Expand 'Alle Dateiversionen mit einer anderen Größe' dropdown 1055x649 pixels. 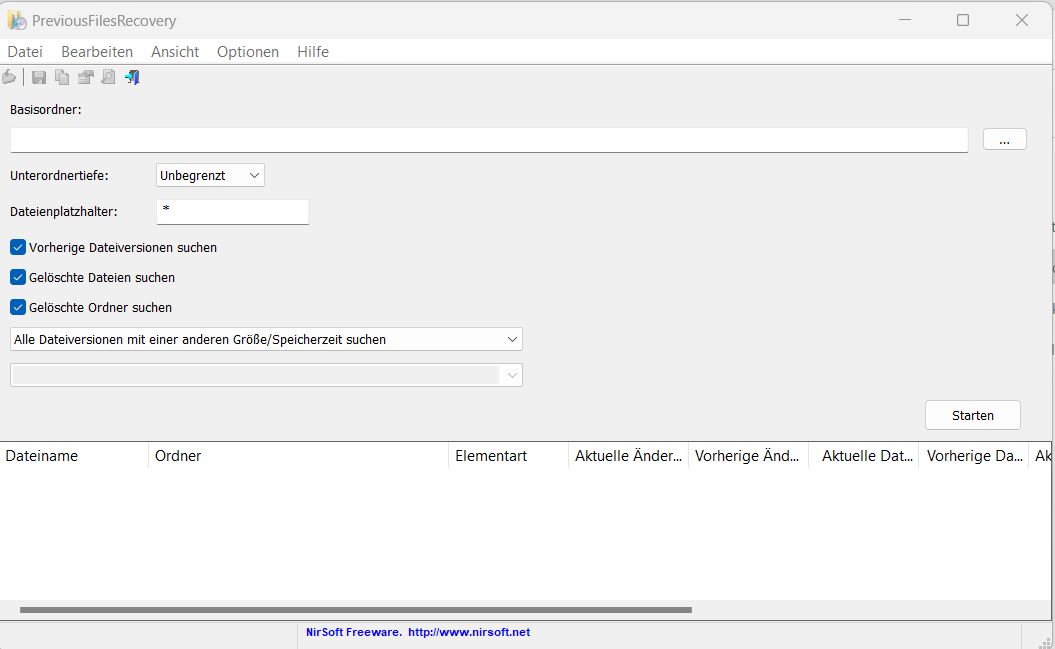[x=266, y=340]
